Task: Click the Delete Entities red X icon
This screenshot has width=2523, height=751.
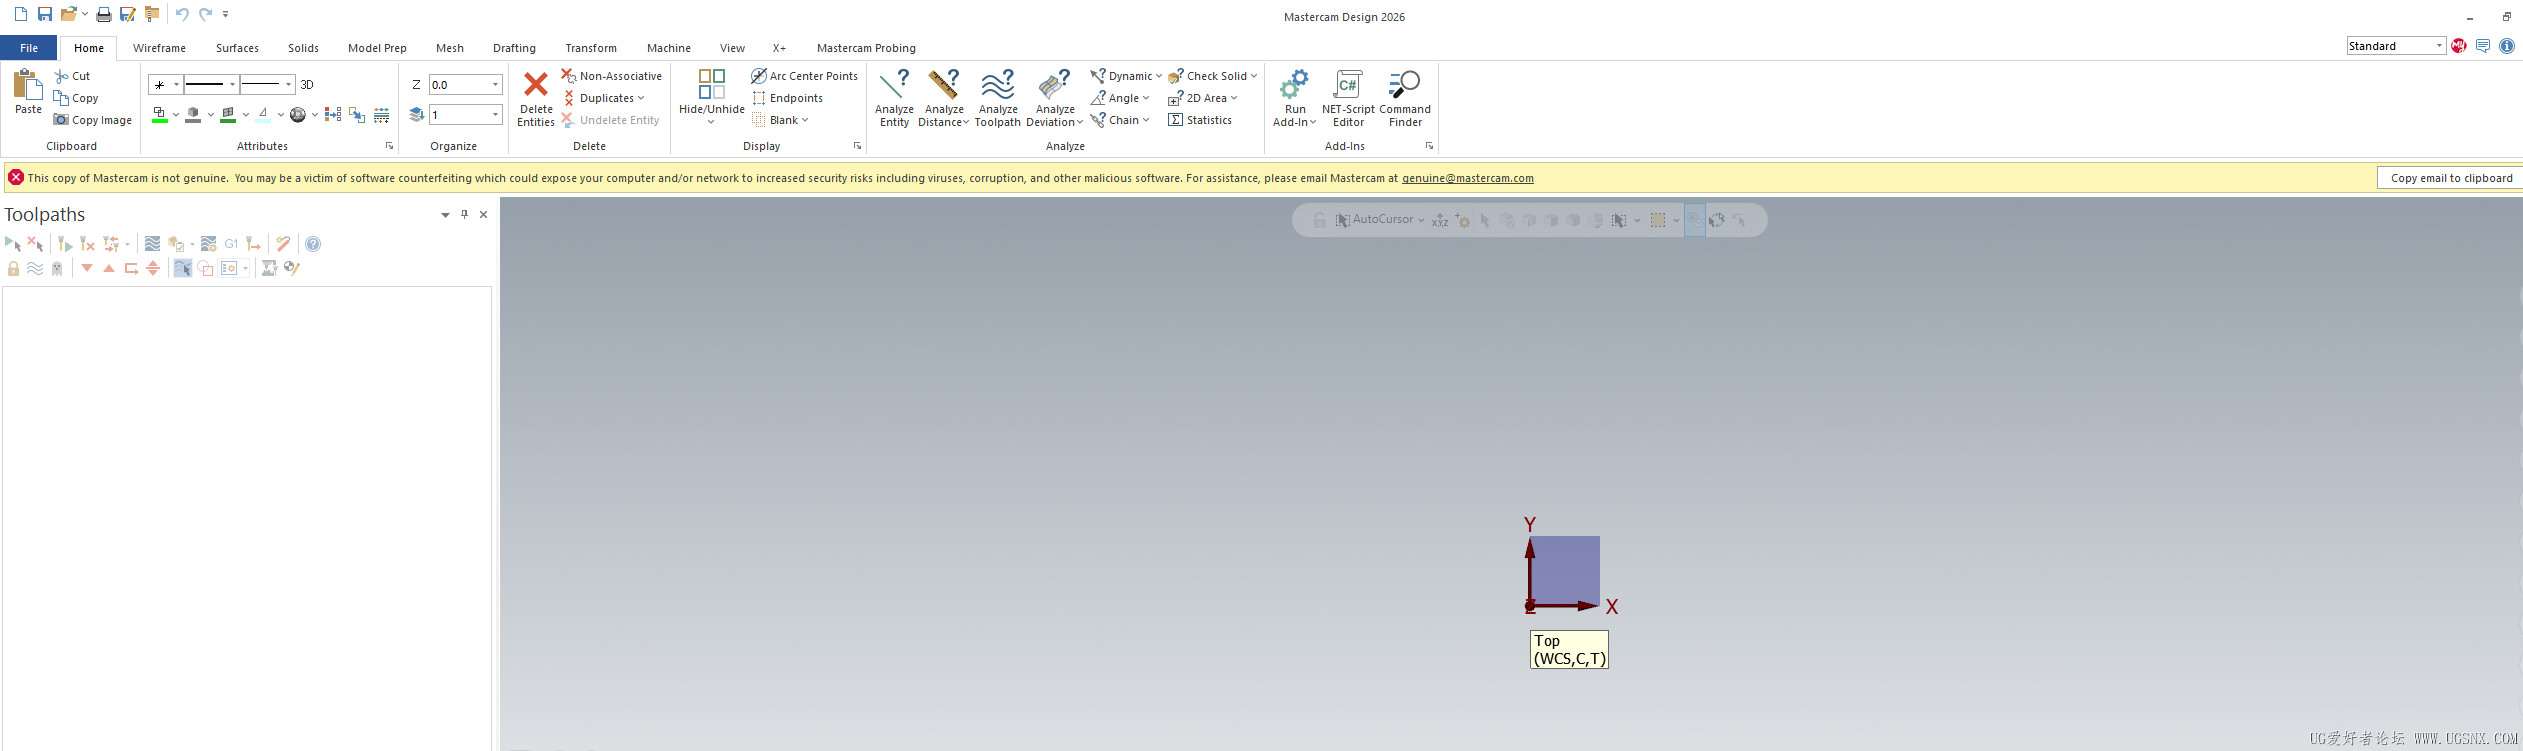Action: 536,85
